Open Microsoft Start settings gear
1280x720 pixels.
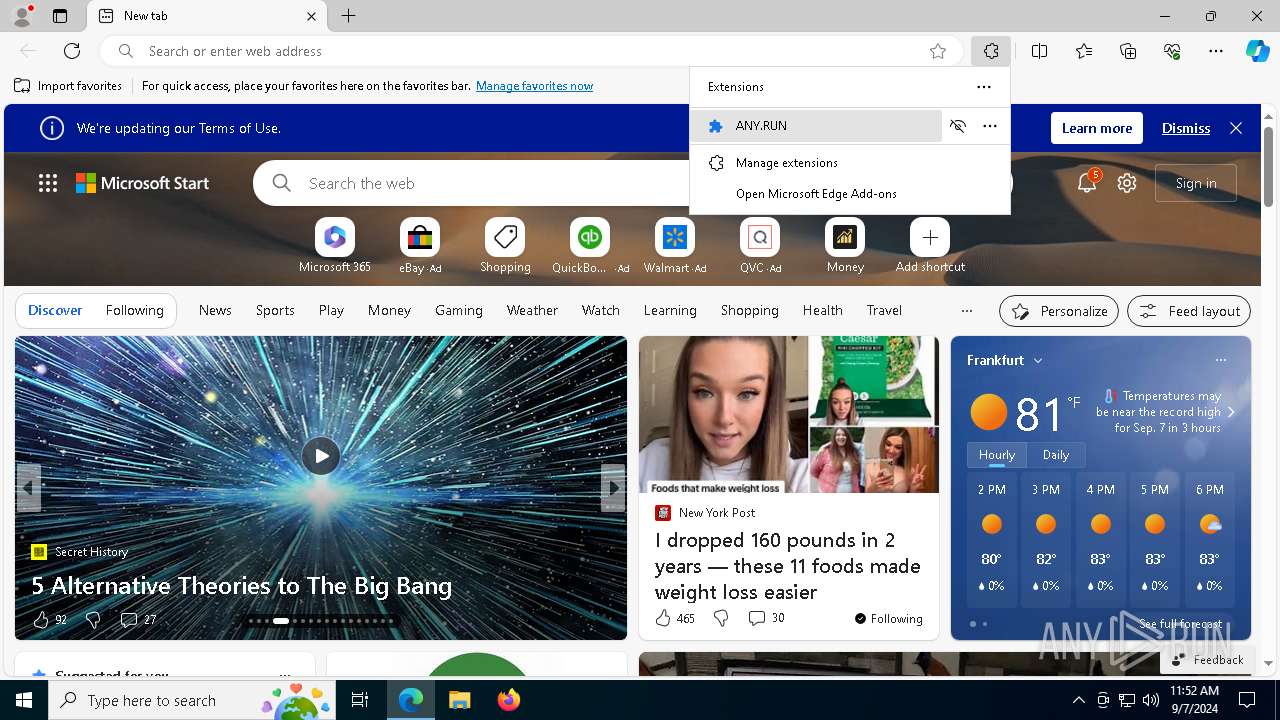(x=1127, y=183)
